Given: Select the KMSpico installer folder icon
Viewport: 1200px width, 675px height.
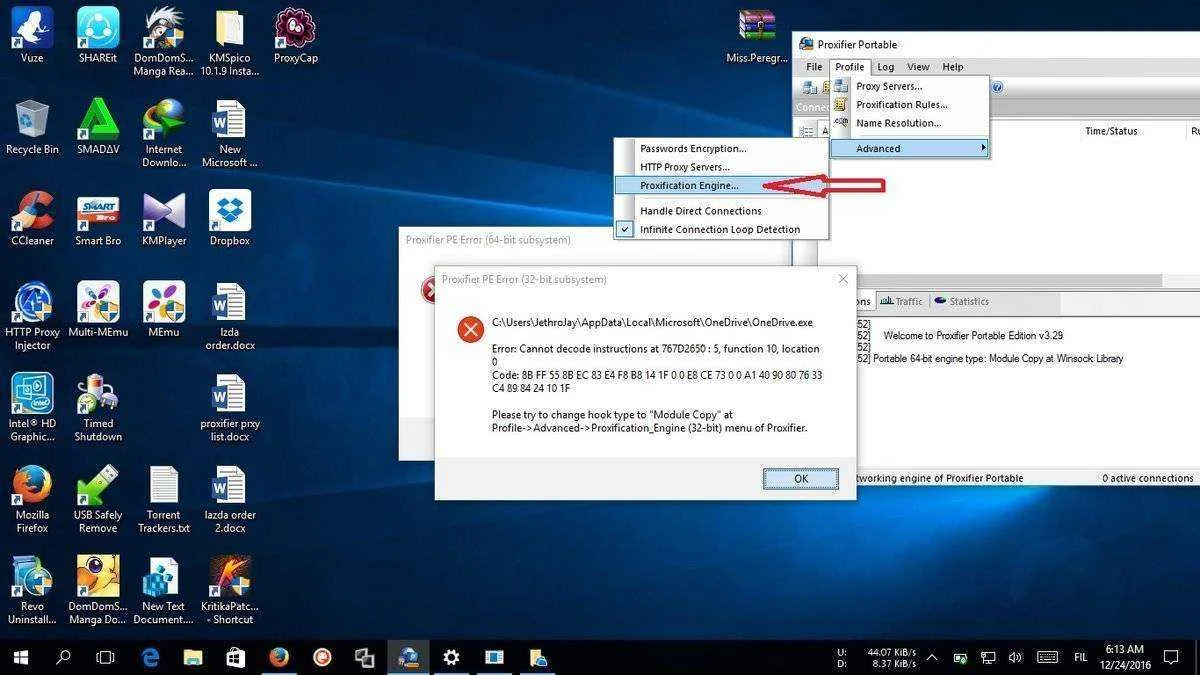Looking at the screenshot, I should tap(230, 42).
